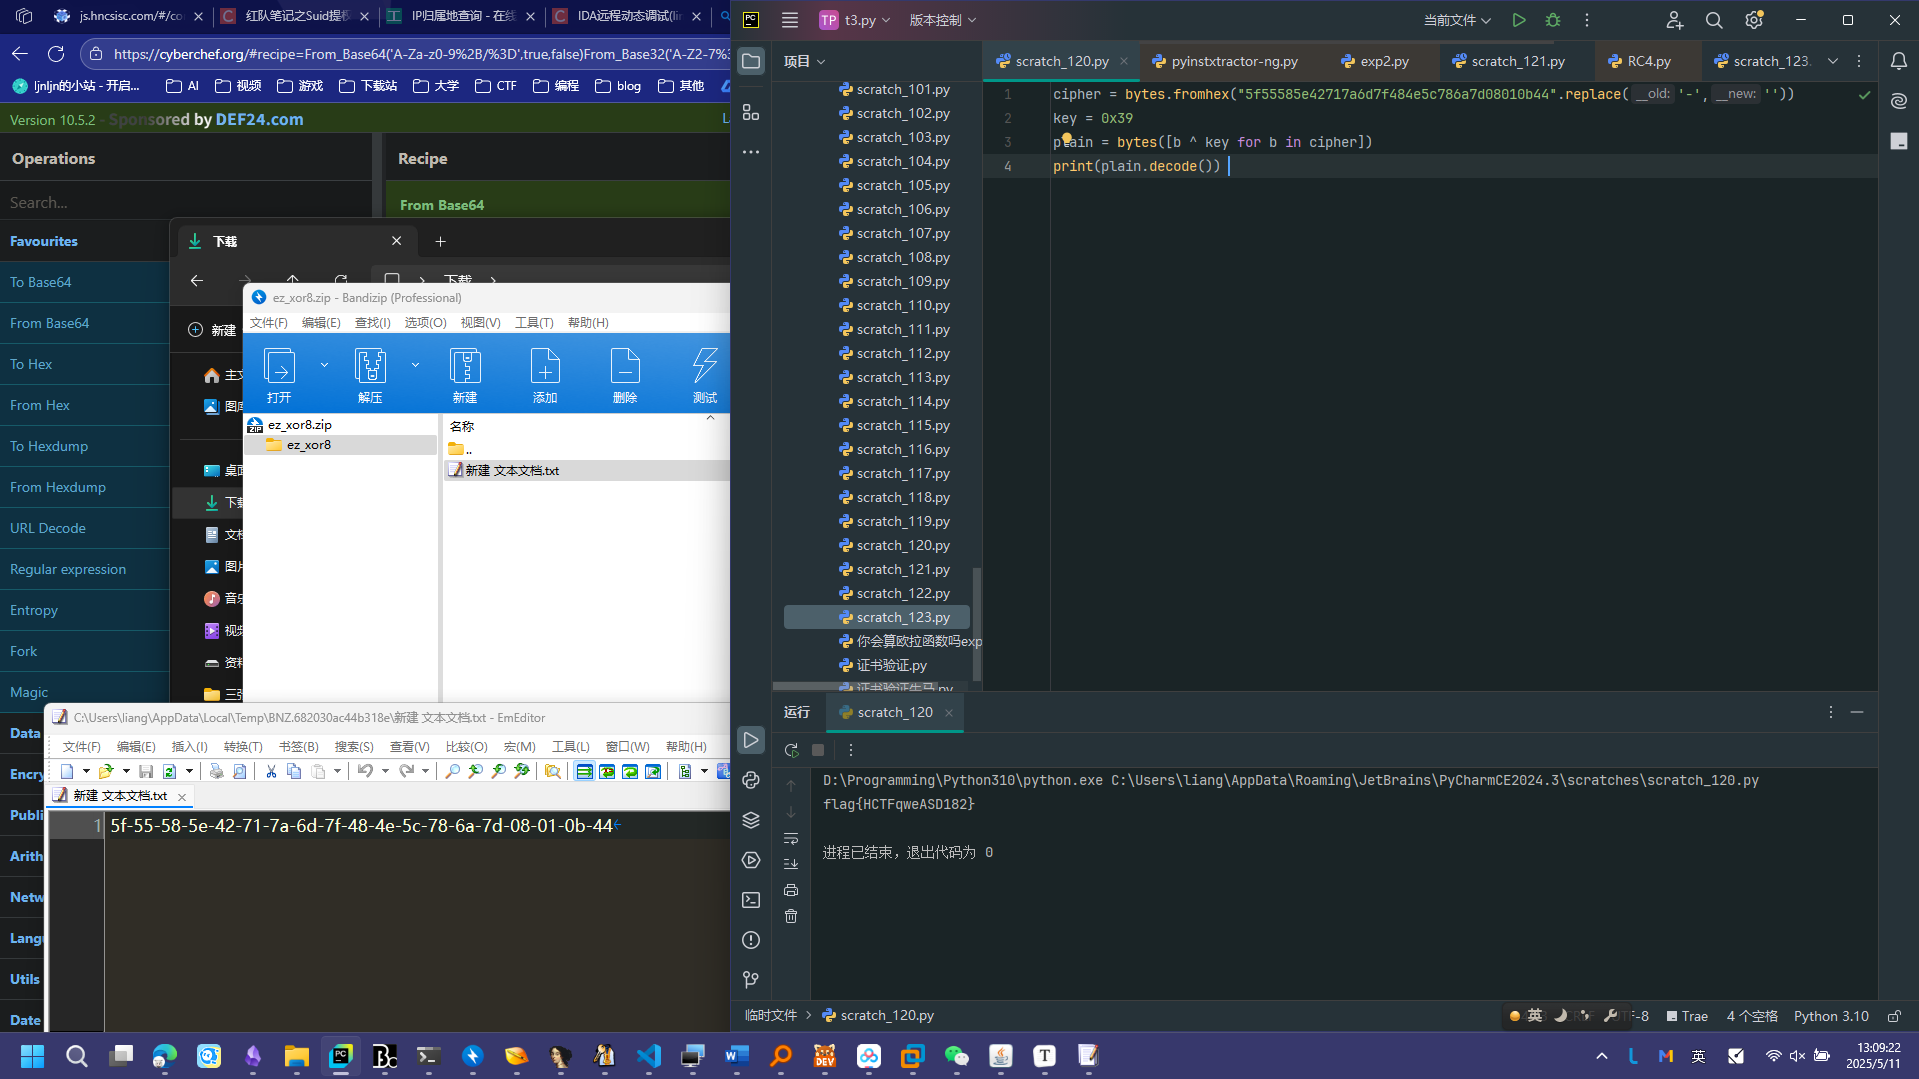
Task: Rerun scratch_120 in the Run panel
Action: pyautogui.click(x=791, y=750)
